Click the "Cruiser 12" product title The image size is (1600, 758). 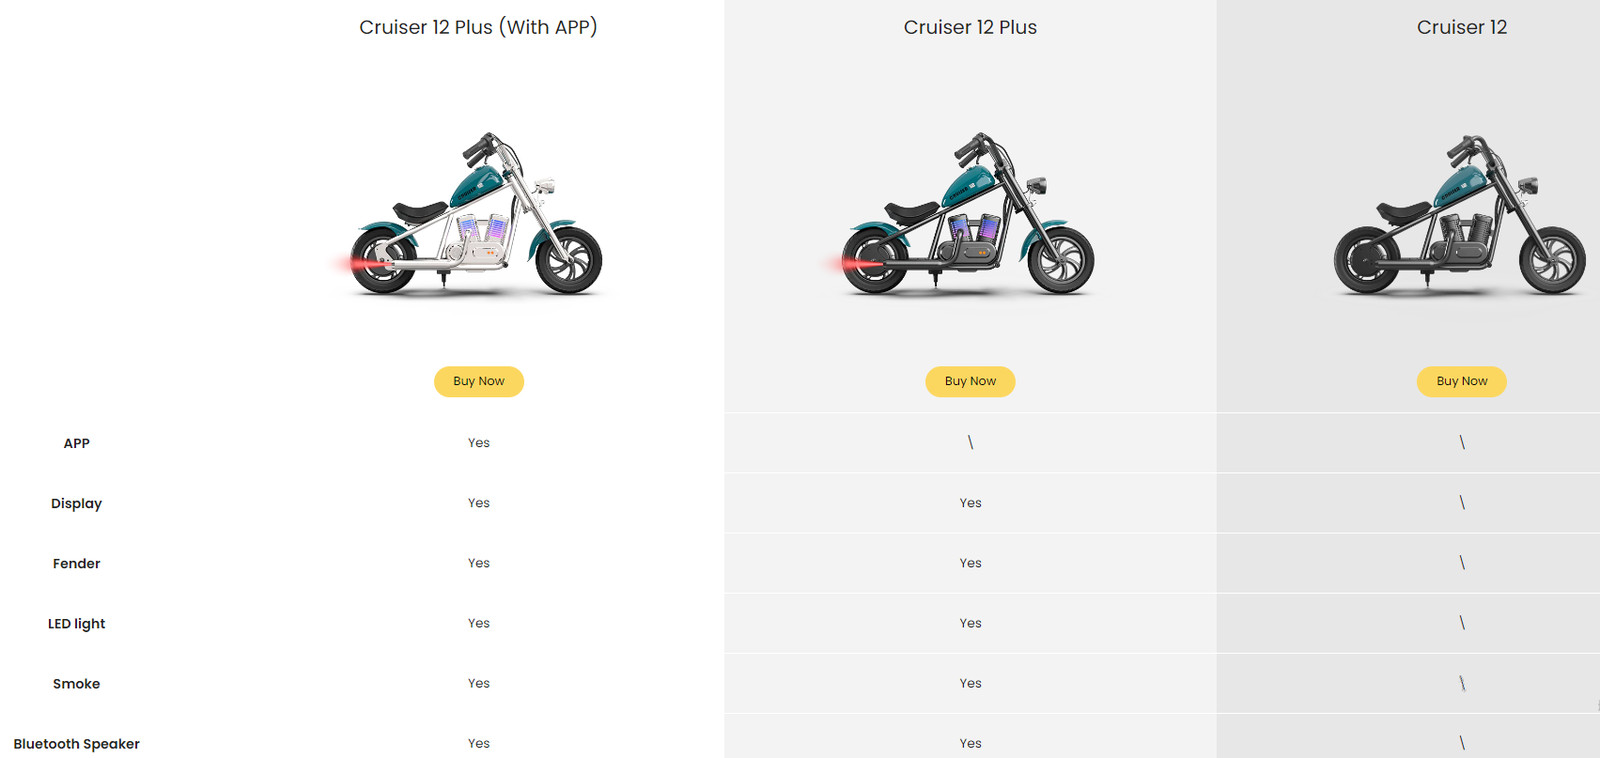click(x=1461, y=27)
